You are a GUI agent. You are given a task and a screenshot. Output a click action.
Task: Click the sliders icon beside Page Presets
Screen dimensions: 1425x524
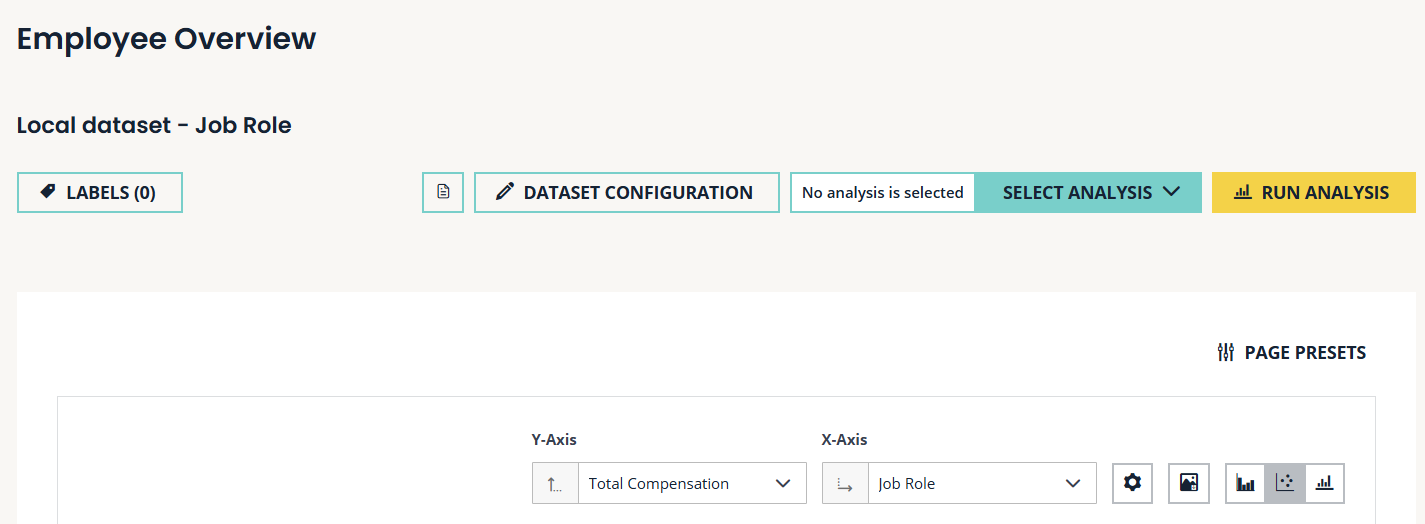pyautogui.click(x=1226, y=352)
